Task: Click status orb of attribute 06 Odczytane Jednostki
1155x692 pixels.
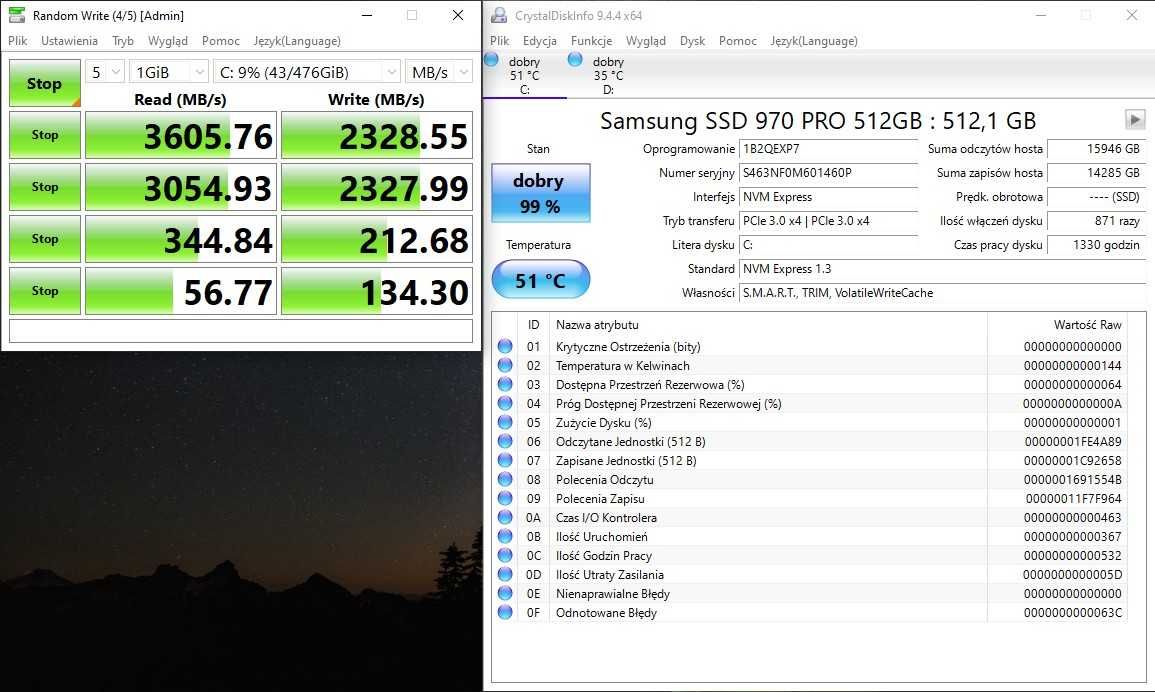Action: (x=505, y=441)
